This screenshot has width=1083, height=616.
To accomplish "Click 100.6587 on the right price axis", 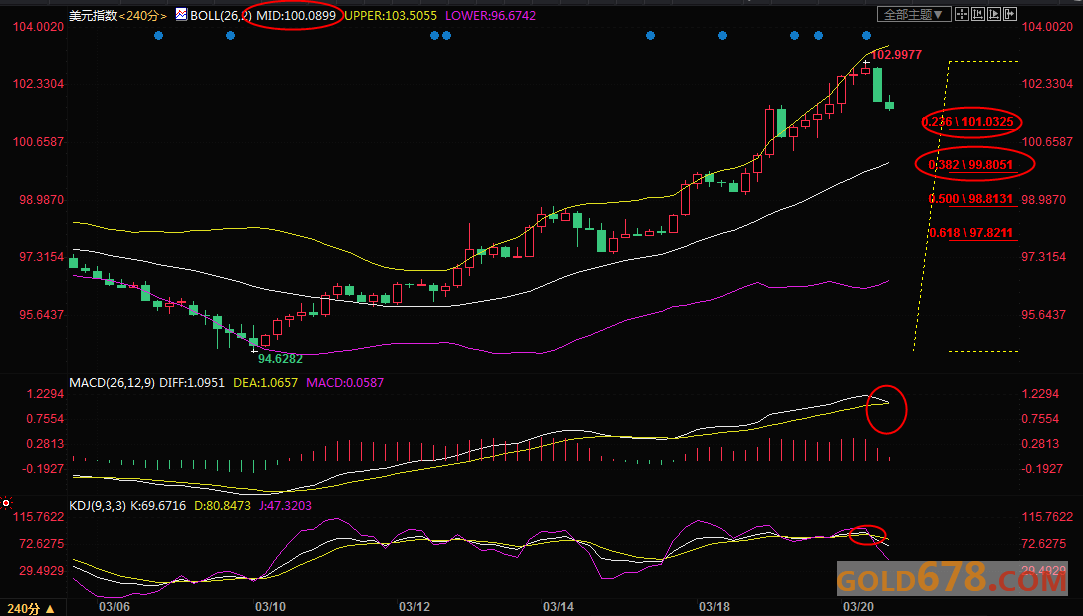I will [x=1047, y=142].
